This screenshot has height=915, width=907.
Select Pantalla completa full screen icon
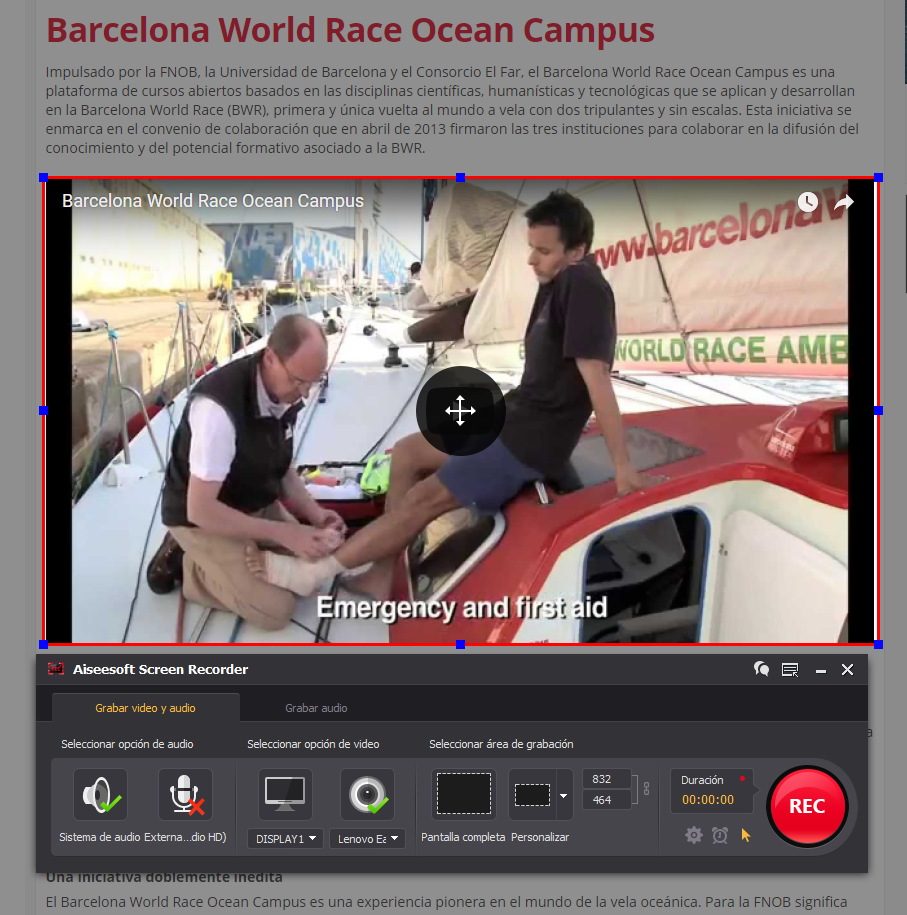[464, 794]
